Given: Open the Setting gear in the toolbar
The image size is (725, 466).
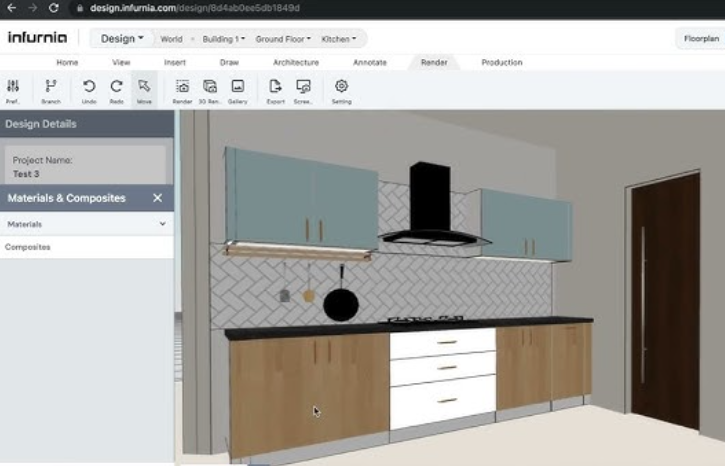Looking at the screenshot, I should click(342, 91).
